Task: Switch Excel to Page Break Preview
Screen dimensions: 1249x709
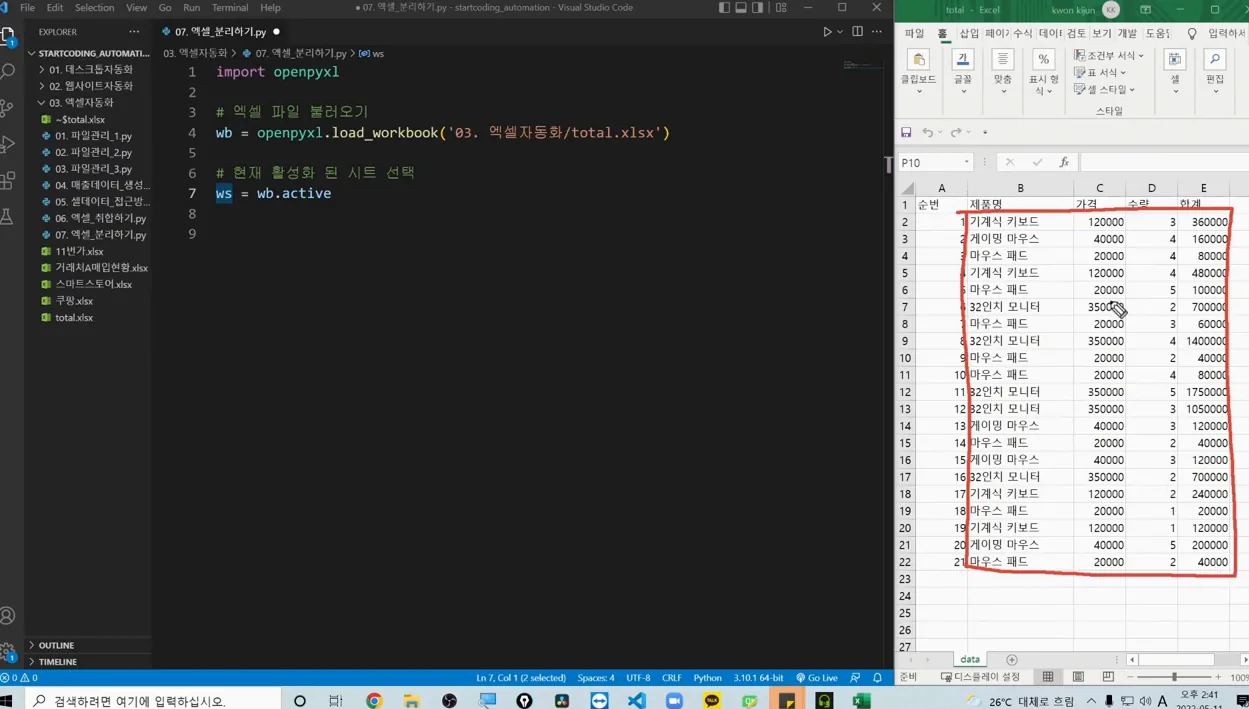Action: 1108,677
